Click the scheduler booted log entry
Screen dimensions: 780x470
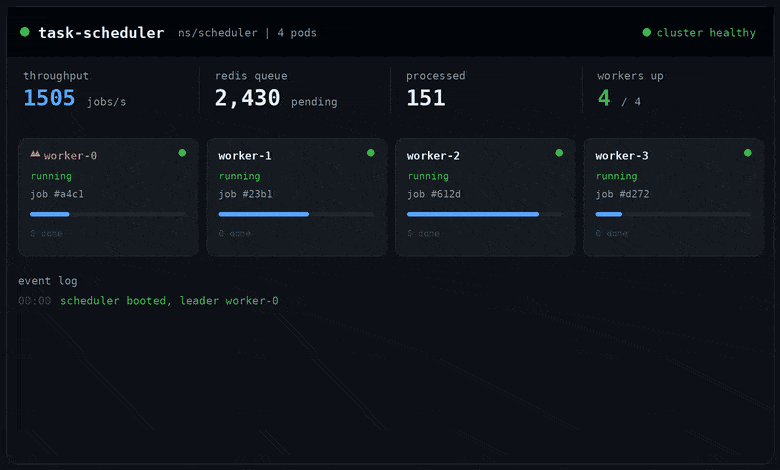point(169,301)
